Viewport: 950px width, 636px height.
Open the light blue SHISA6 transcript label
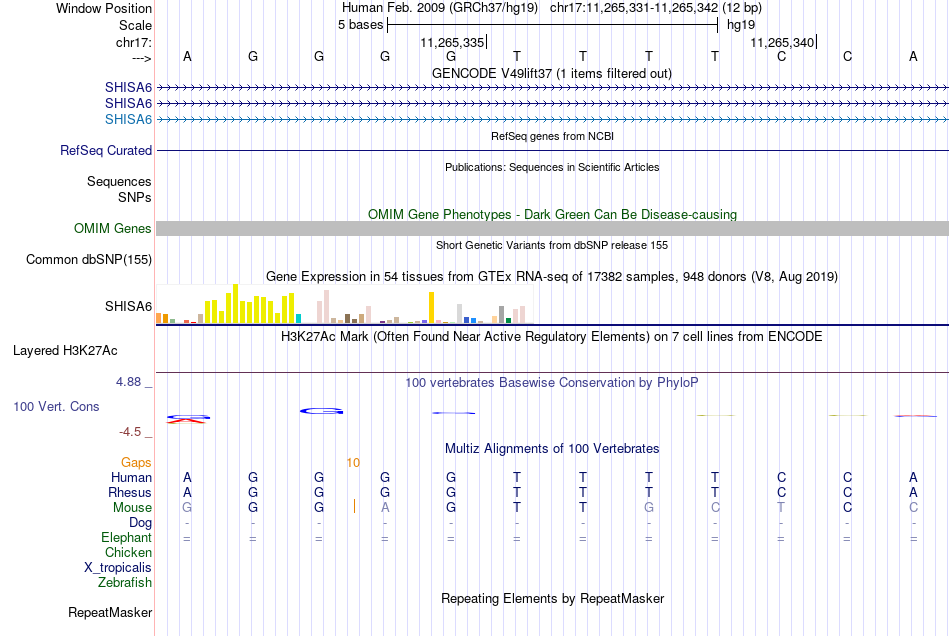click(128, 119)
